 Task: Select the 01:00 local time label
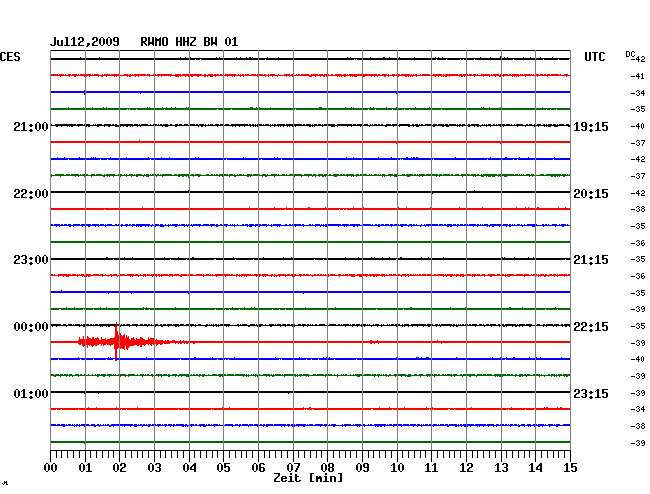pos(31,393)
